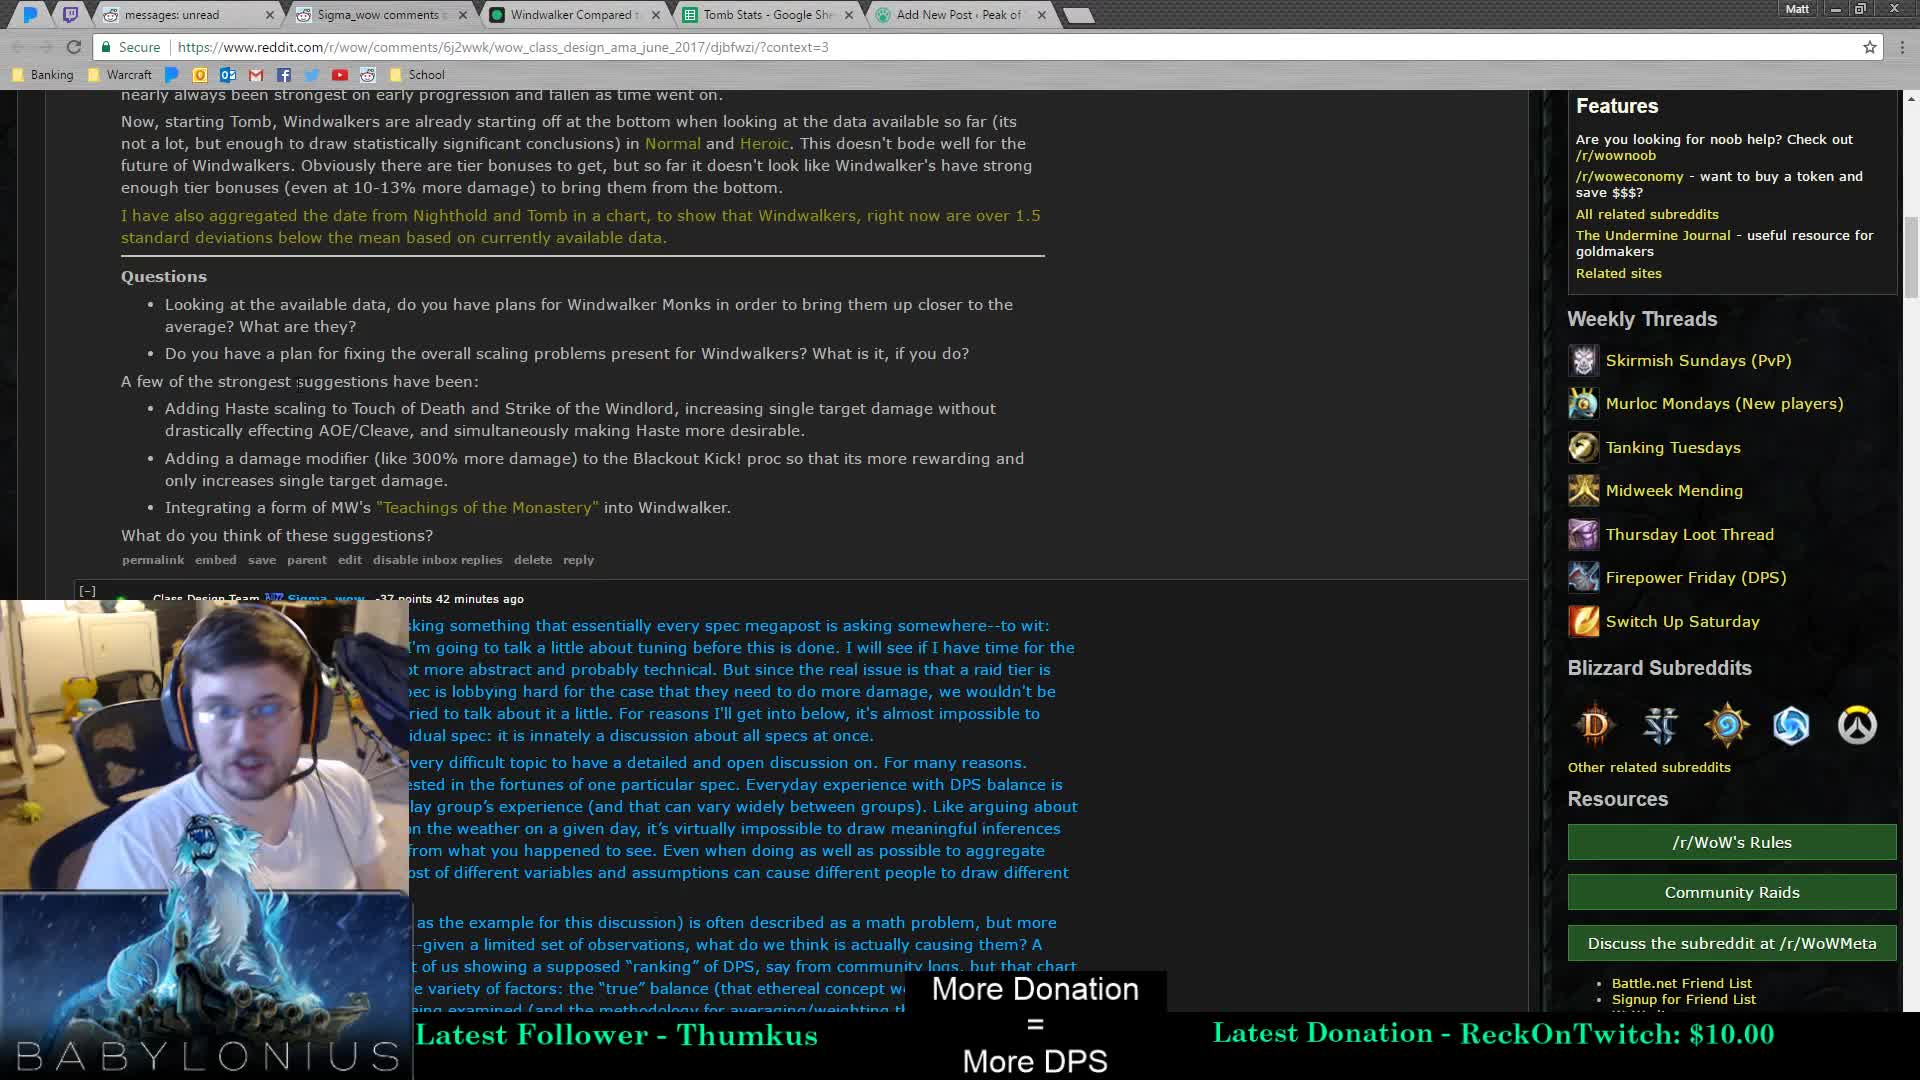1920x1080 pixels.
Task: Open the Facebook bookmark icon
Action: (284, 75)
